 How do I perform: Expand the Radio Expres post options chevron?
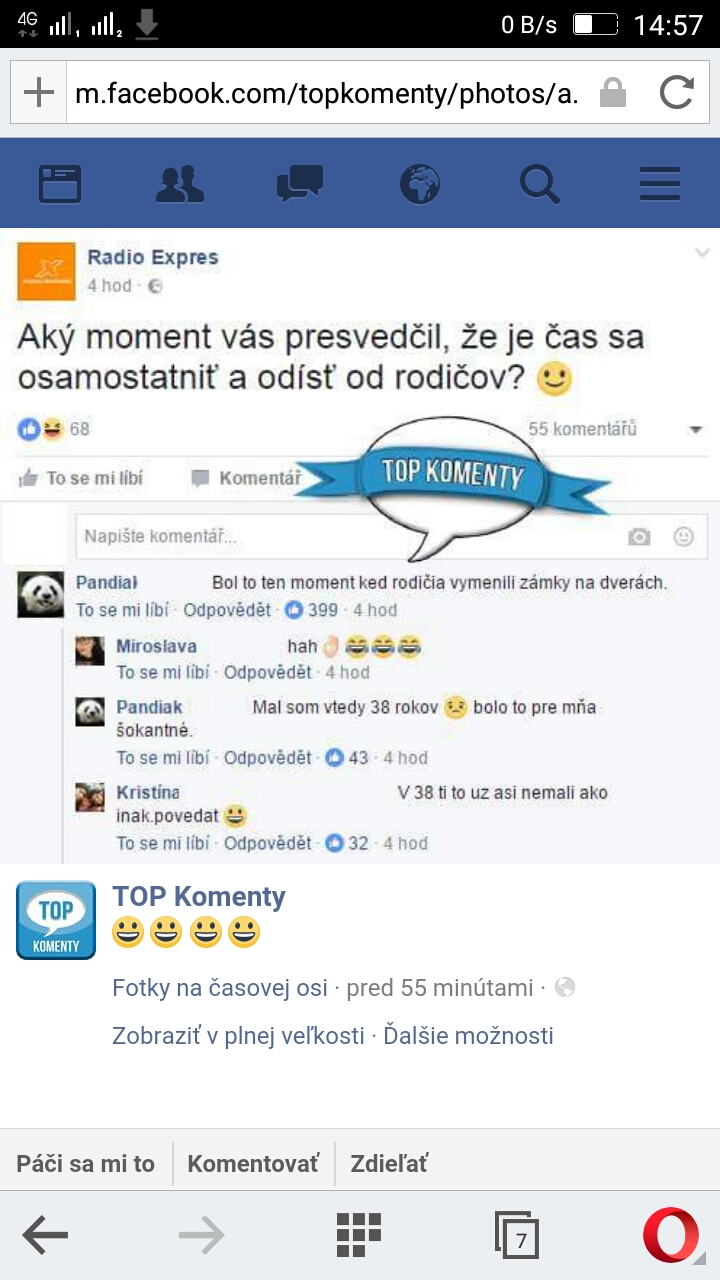pos(702,254)
